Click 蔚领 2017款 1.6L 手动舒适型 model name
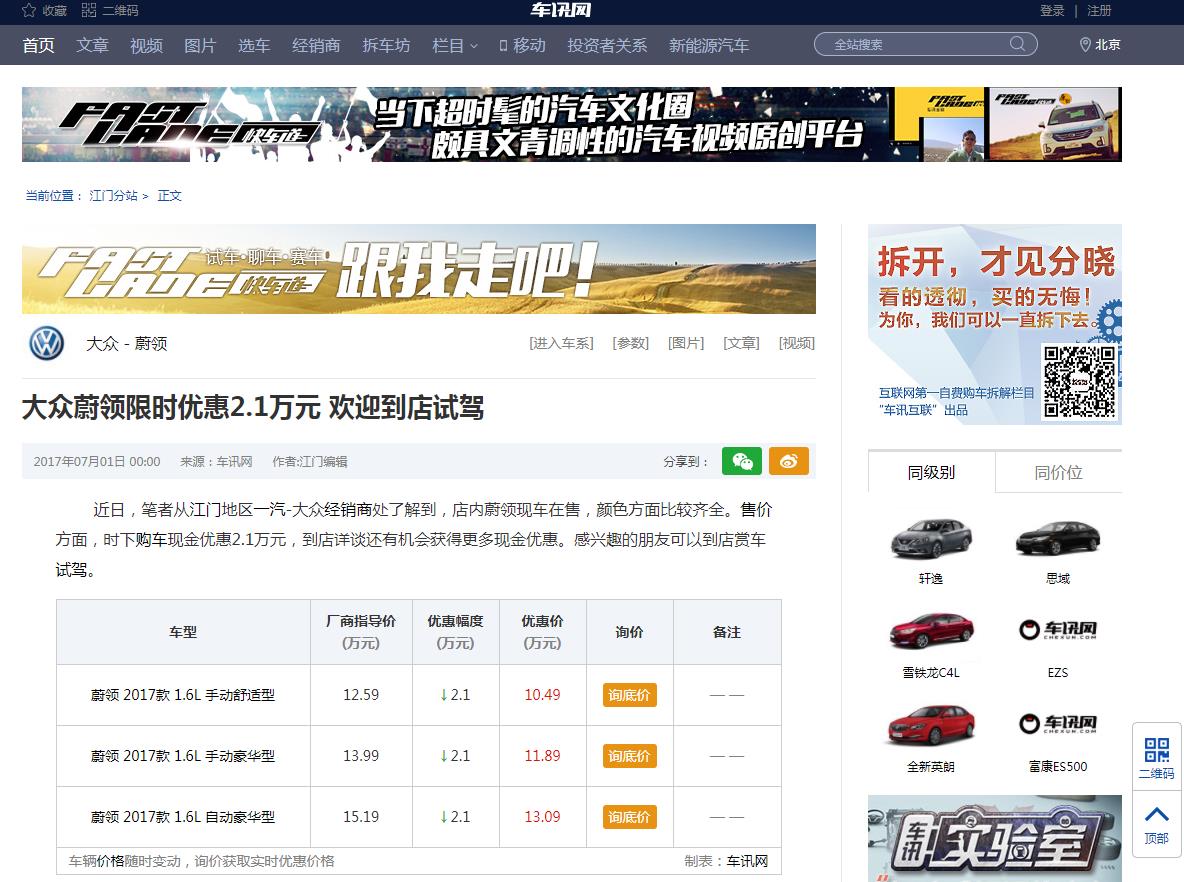 183,695
